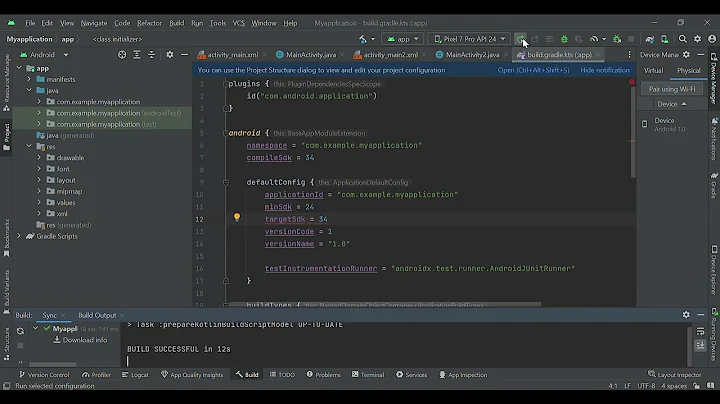Click the editor vertical scrollbar thumb
720x404 pixels.
(x=633, y=132)
